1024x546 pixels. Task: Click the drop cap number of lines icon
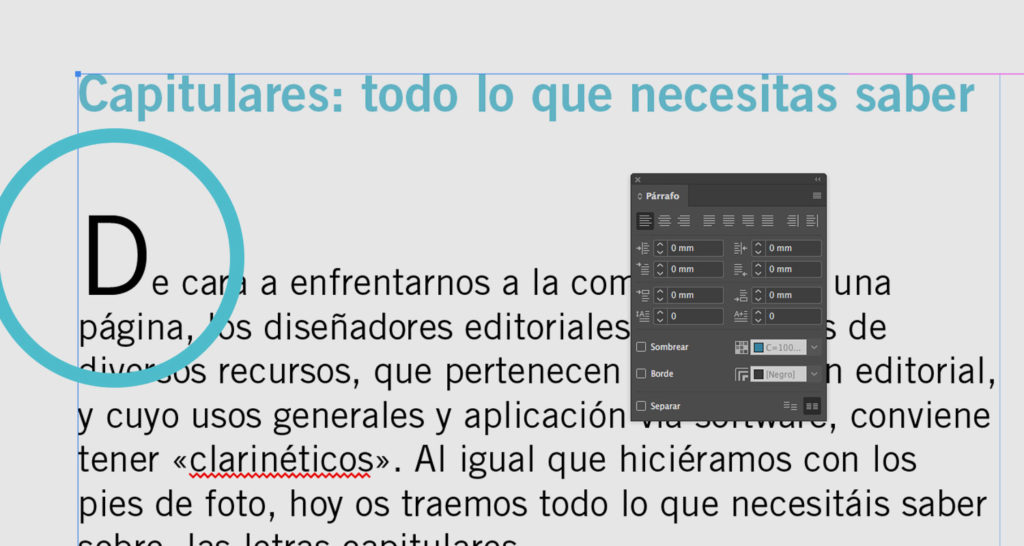pos(643,316)
